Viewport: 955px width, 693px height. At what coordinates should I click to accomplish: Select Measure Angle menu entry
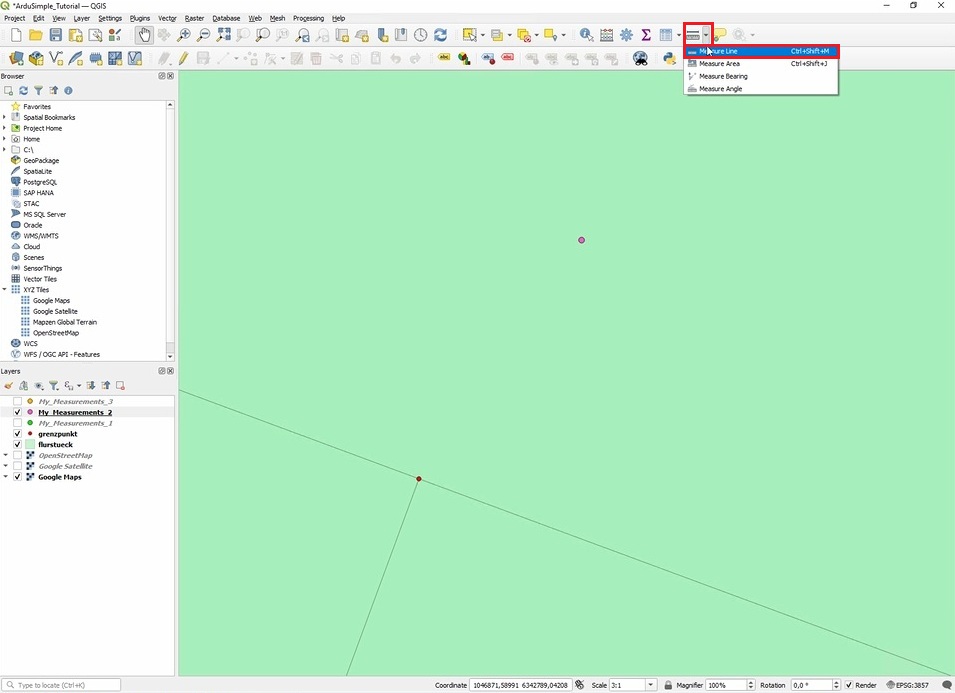point(720,89)
